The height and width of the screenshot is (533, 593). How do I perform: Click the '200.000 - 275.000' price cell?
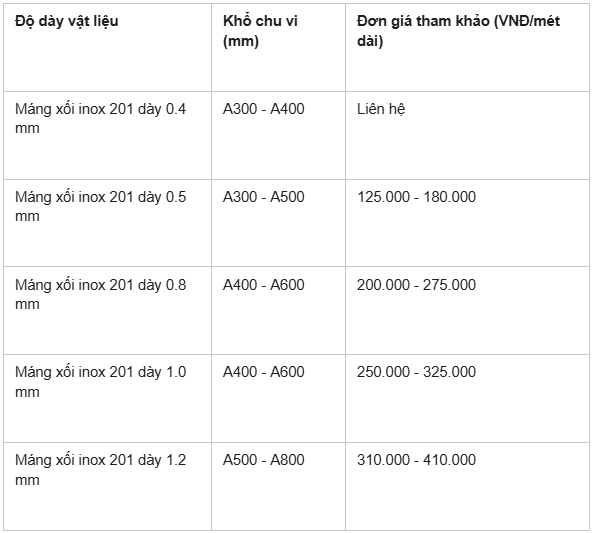pos(467,311)
